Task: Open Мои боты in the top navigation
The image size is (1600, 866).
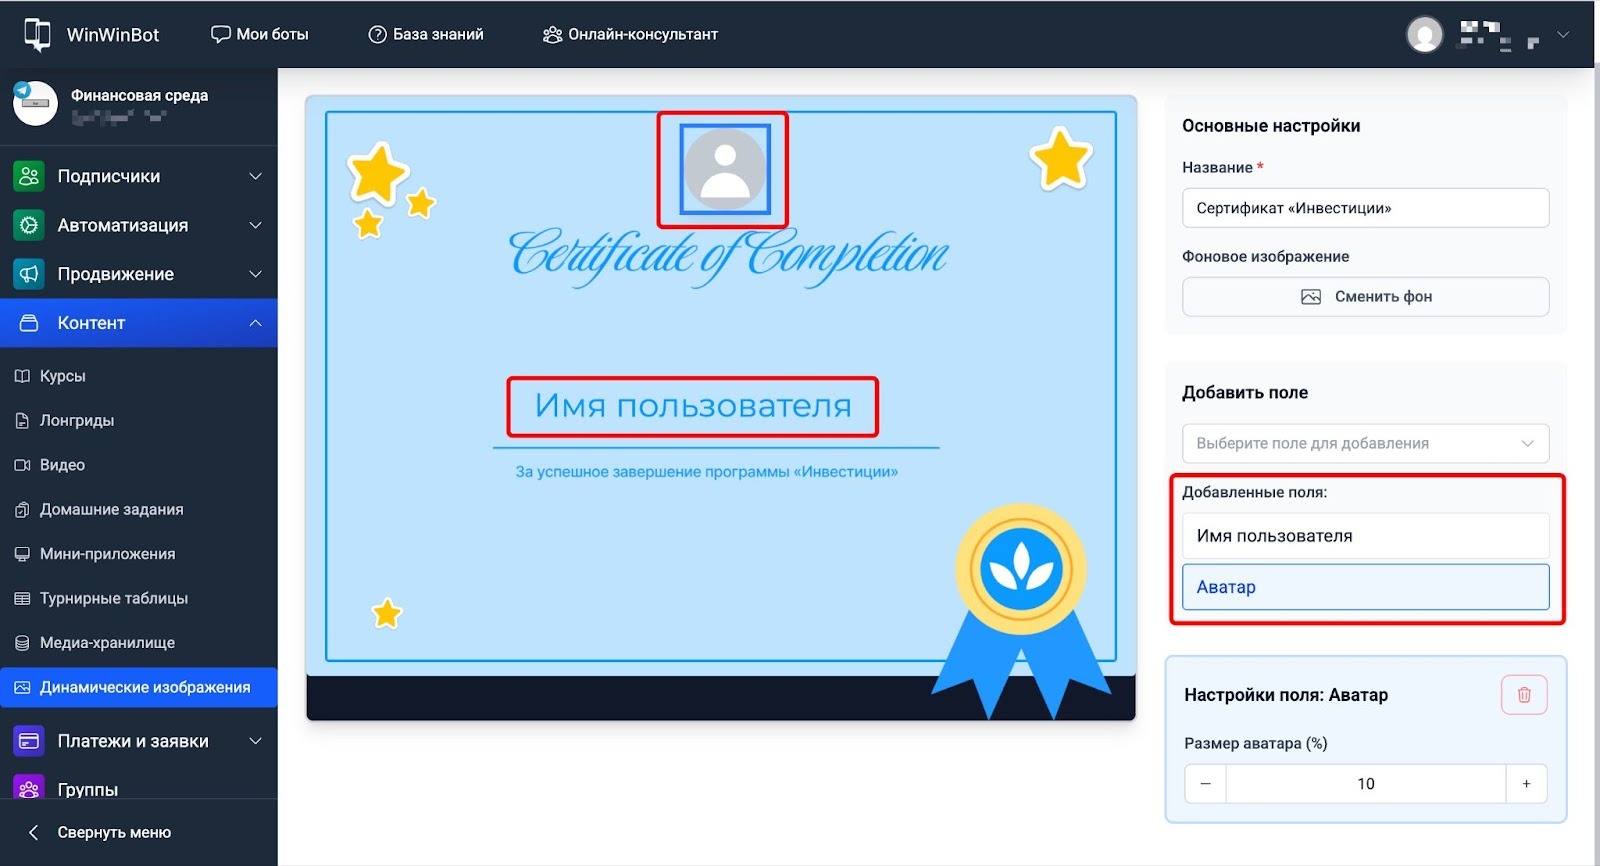Action: coord(260,34)
